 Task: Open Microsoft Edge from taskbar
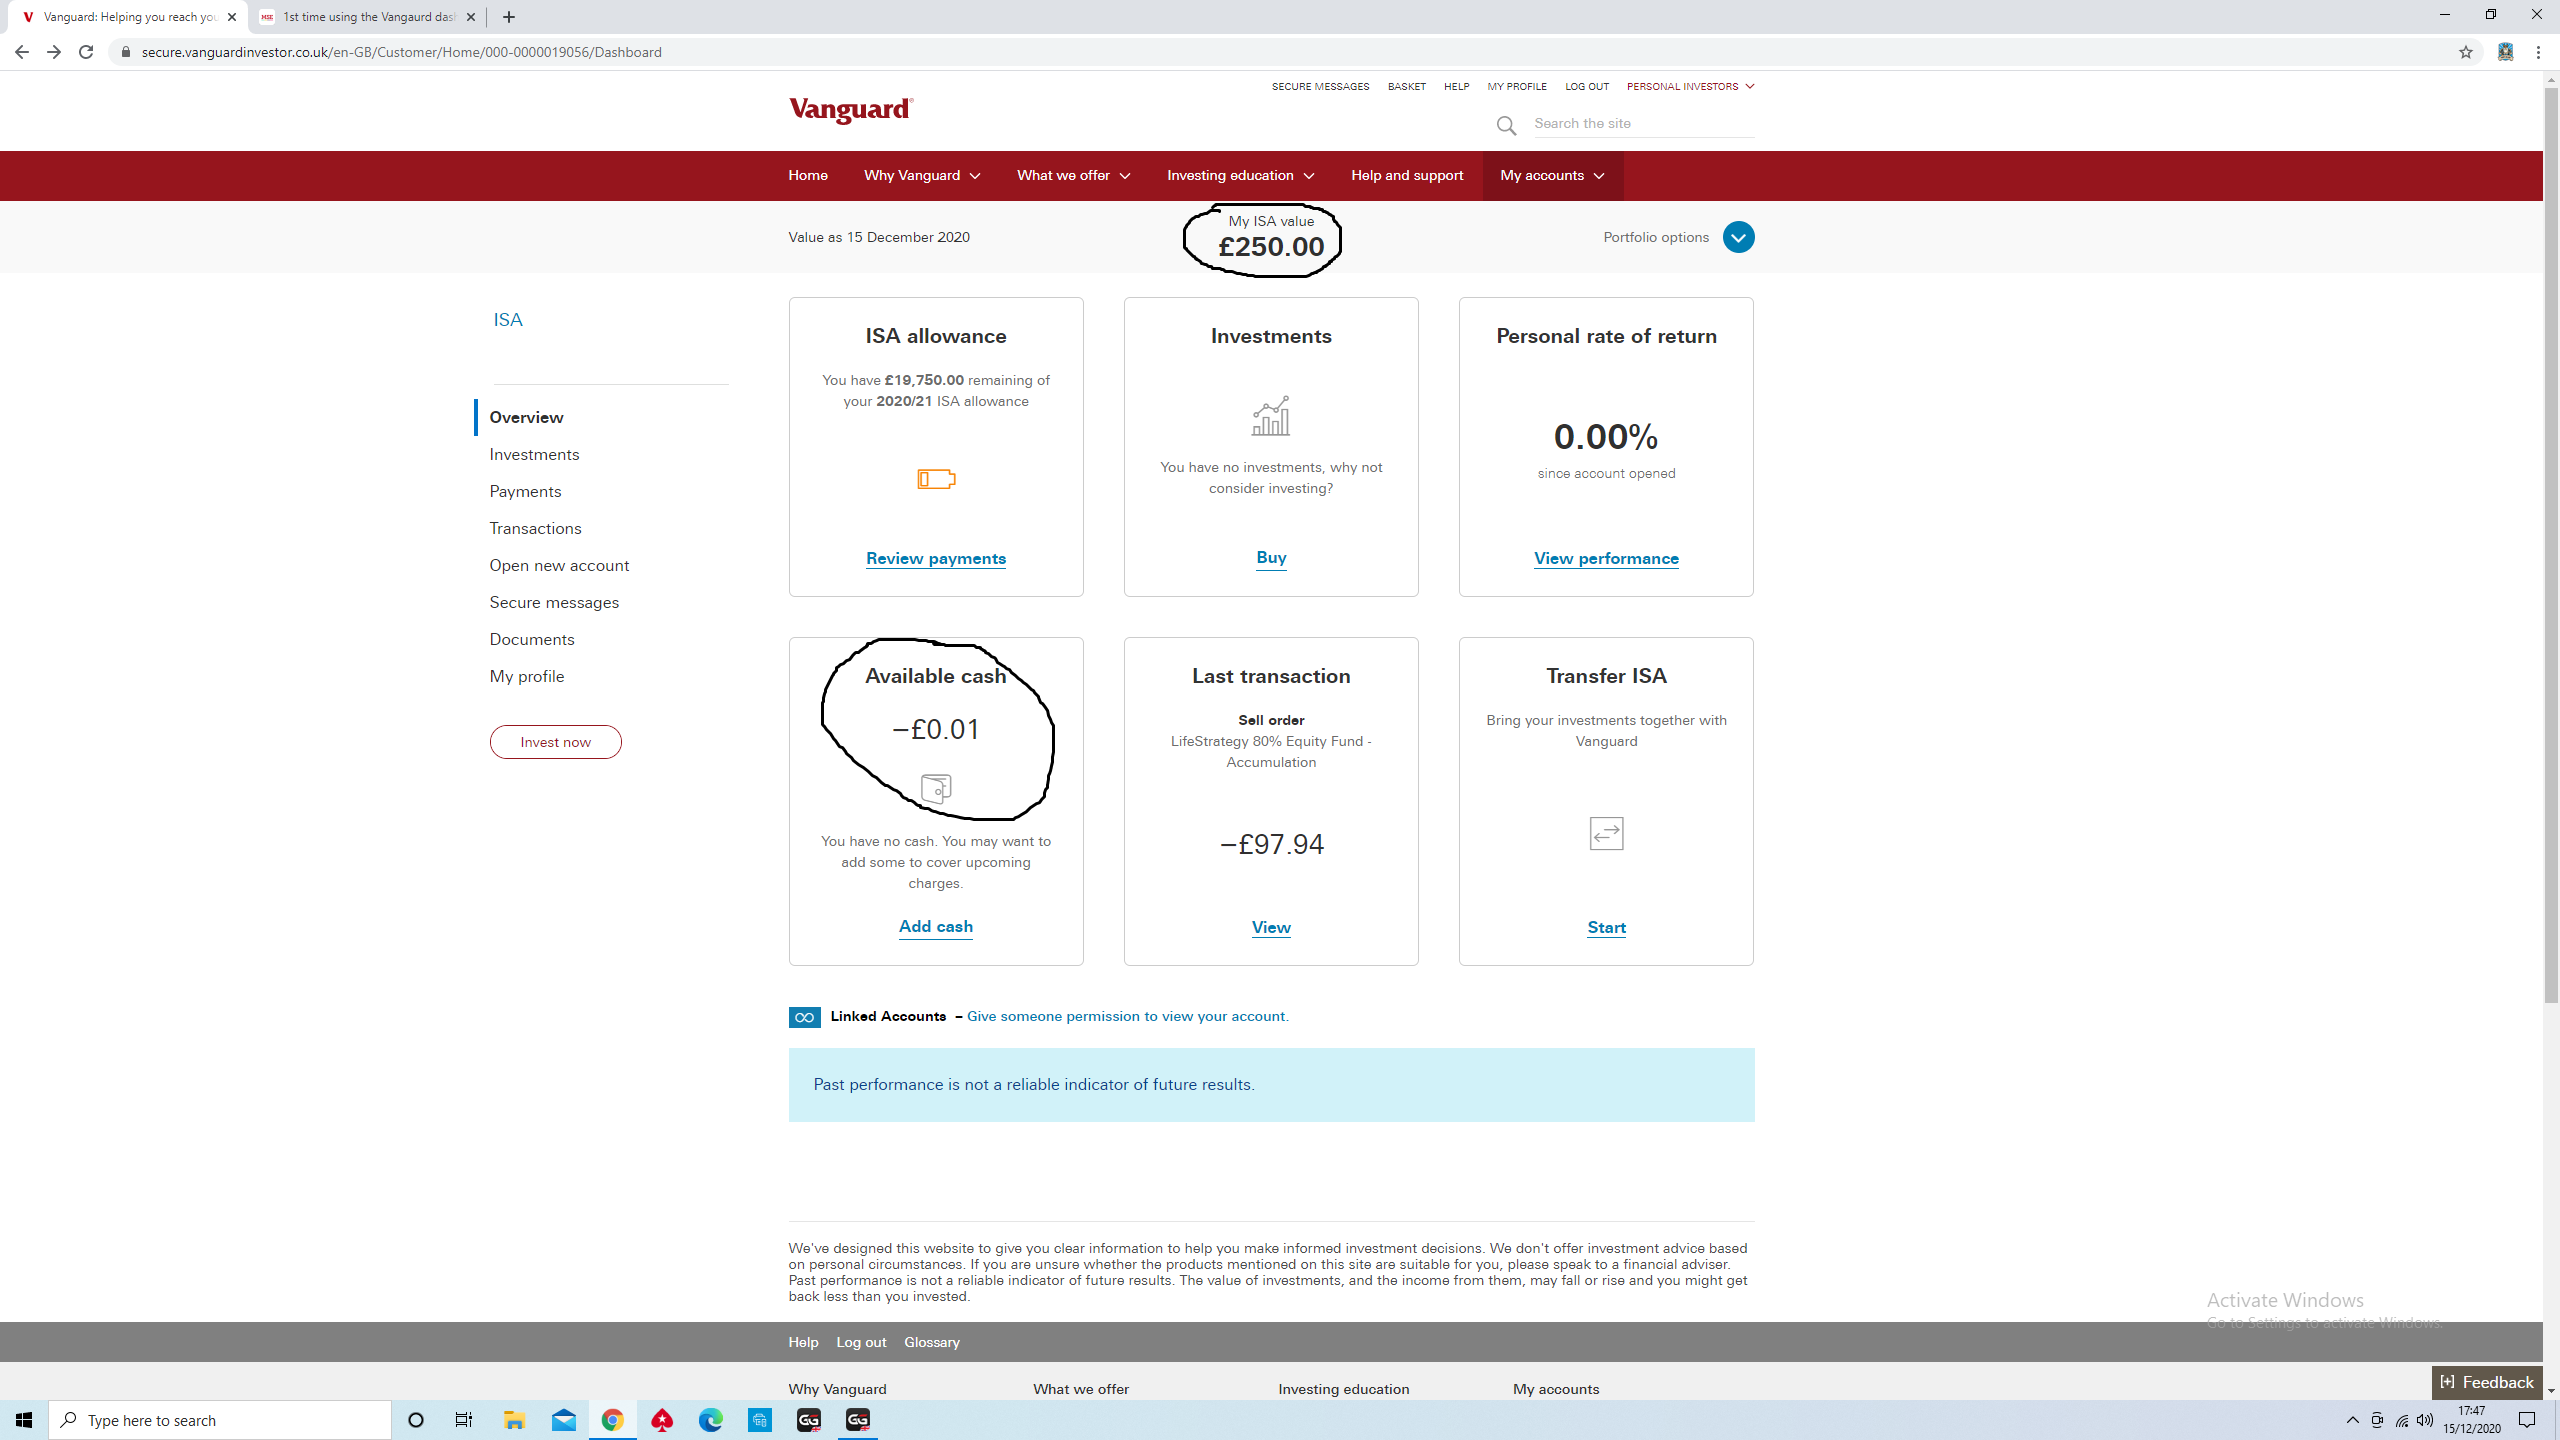710,1420
